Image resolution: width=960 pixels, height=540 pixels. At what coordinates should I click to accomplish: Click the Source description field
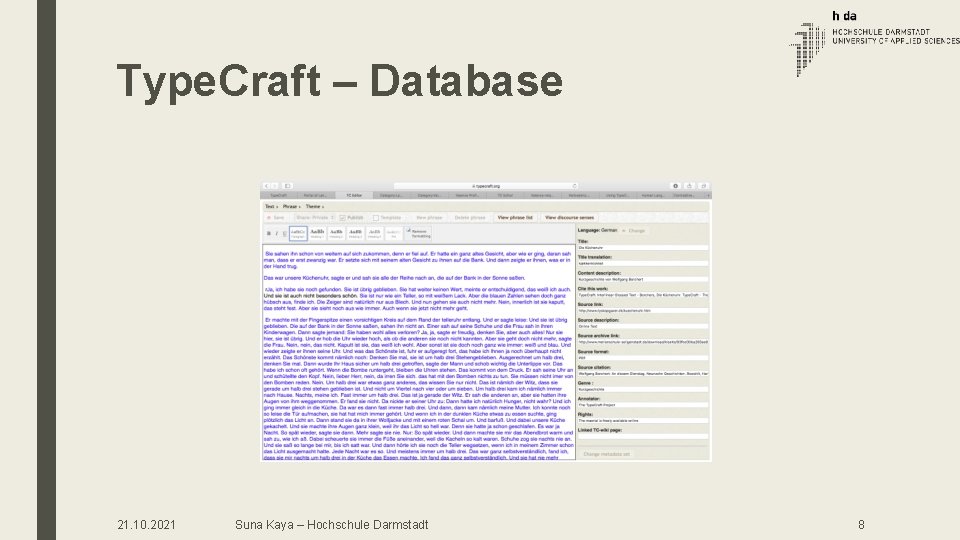[x=643, y=326]
